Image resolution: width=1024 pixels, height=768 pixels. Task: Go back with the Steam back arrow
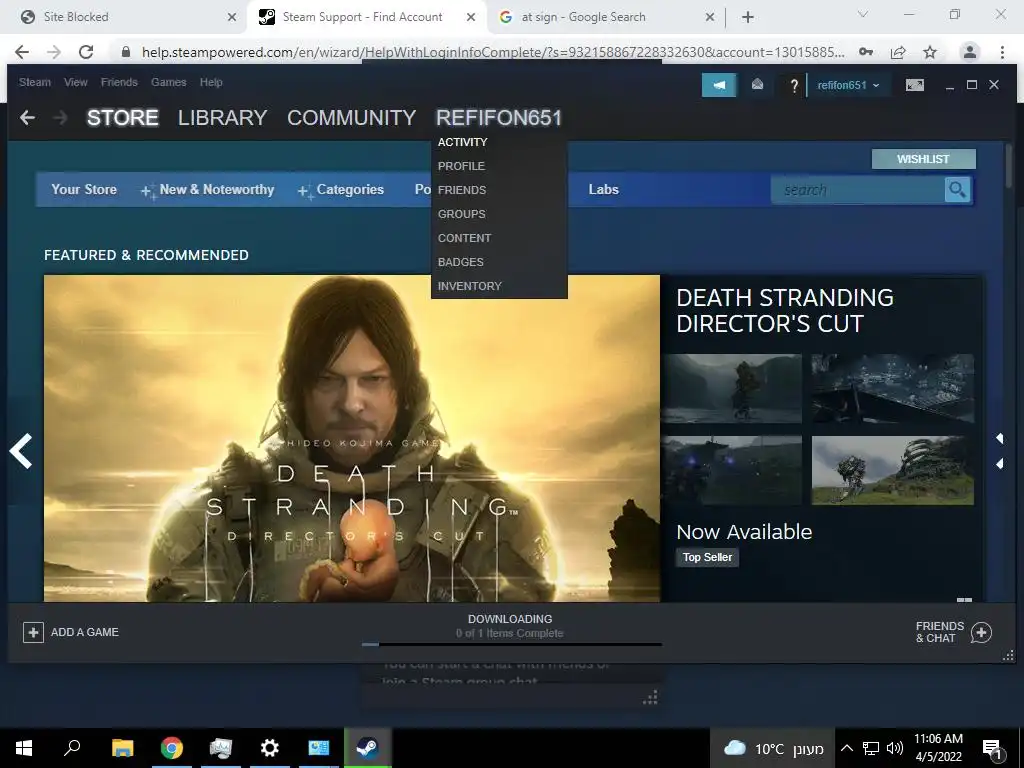tap(27, 118)
